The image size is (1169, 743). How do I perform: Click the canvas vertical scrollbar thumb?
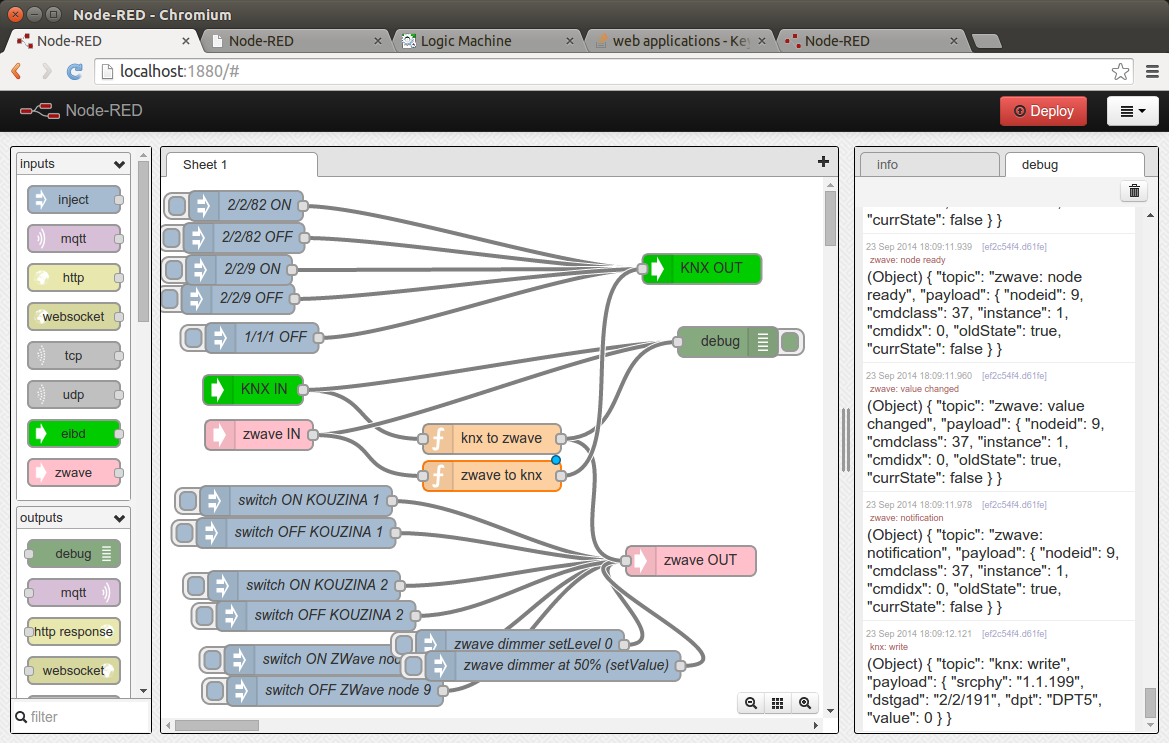(830, 218)
